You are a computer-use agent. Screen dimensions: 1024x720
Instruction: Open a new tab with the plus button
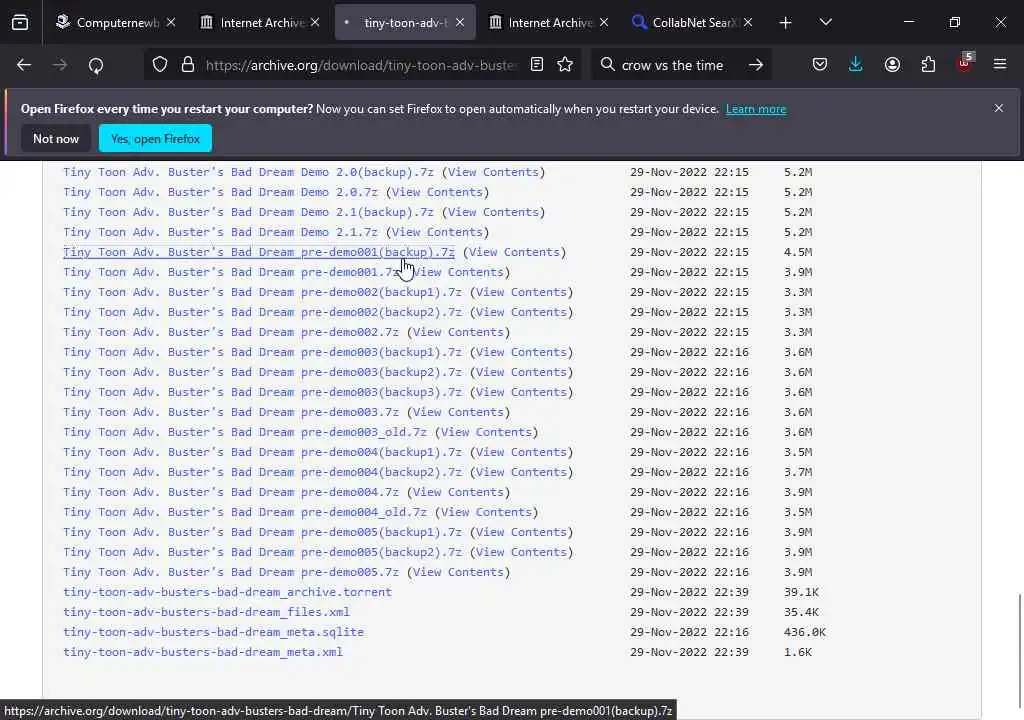pyautogui.click(x=785, y=23)
